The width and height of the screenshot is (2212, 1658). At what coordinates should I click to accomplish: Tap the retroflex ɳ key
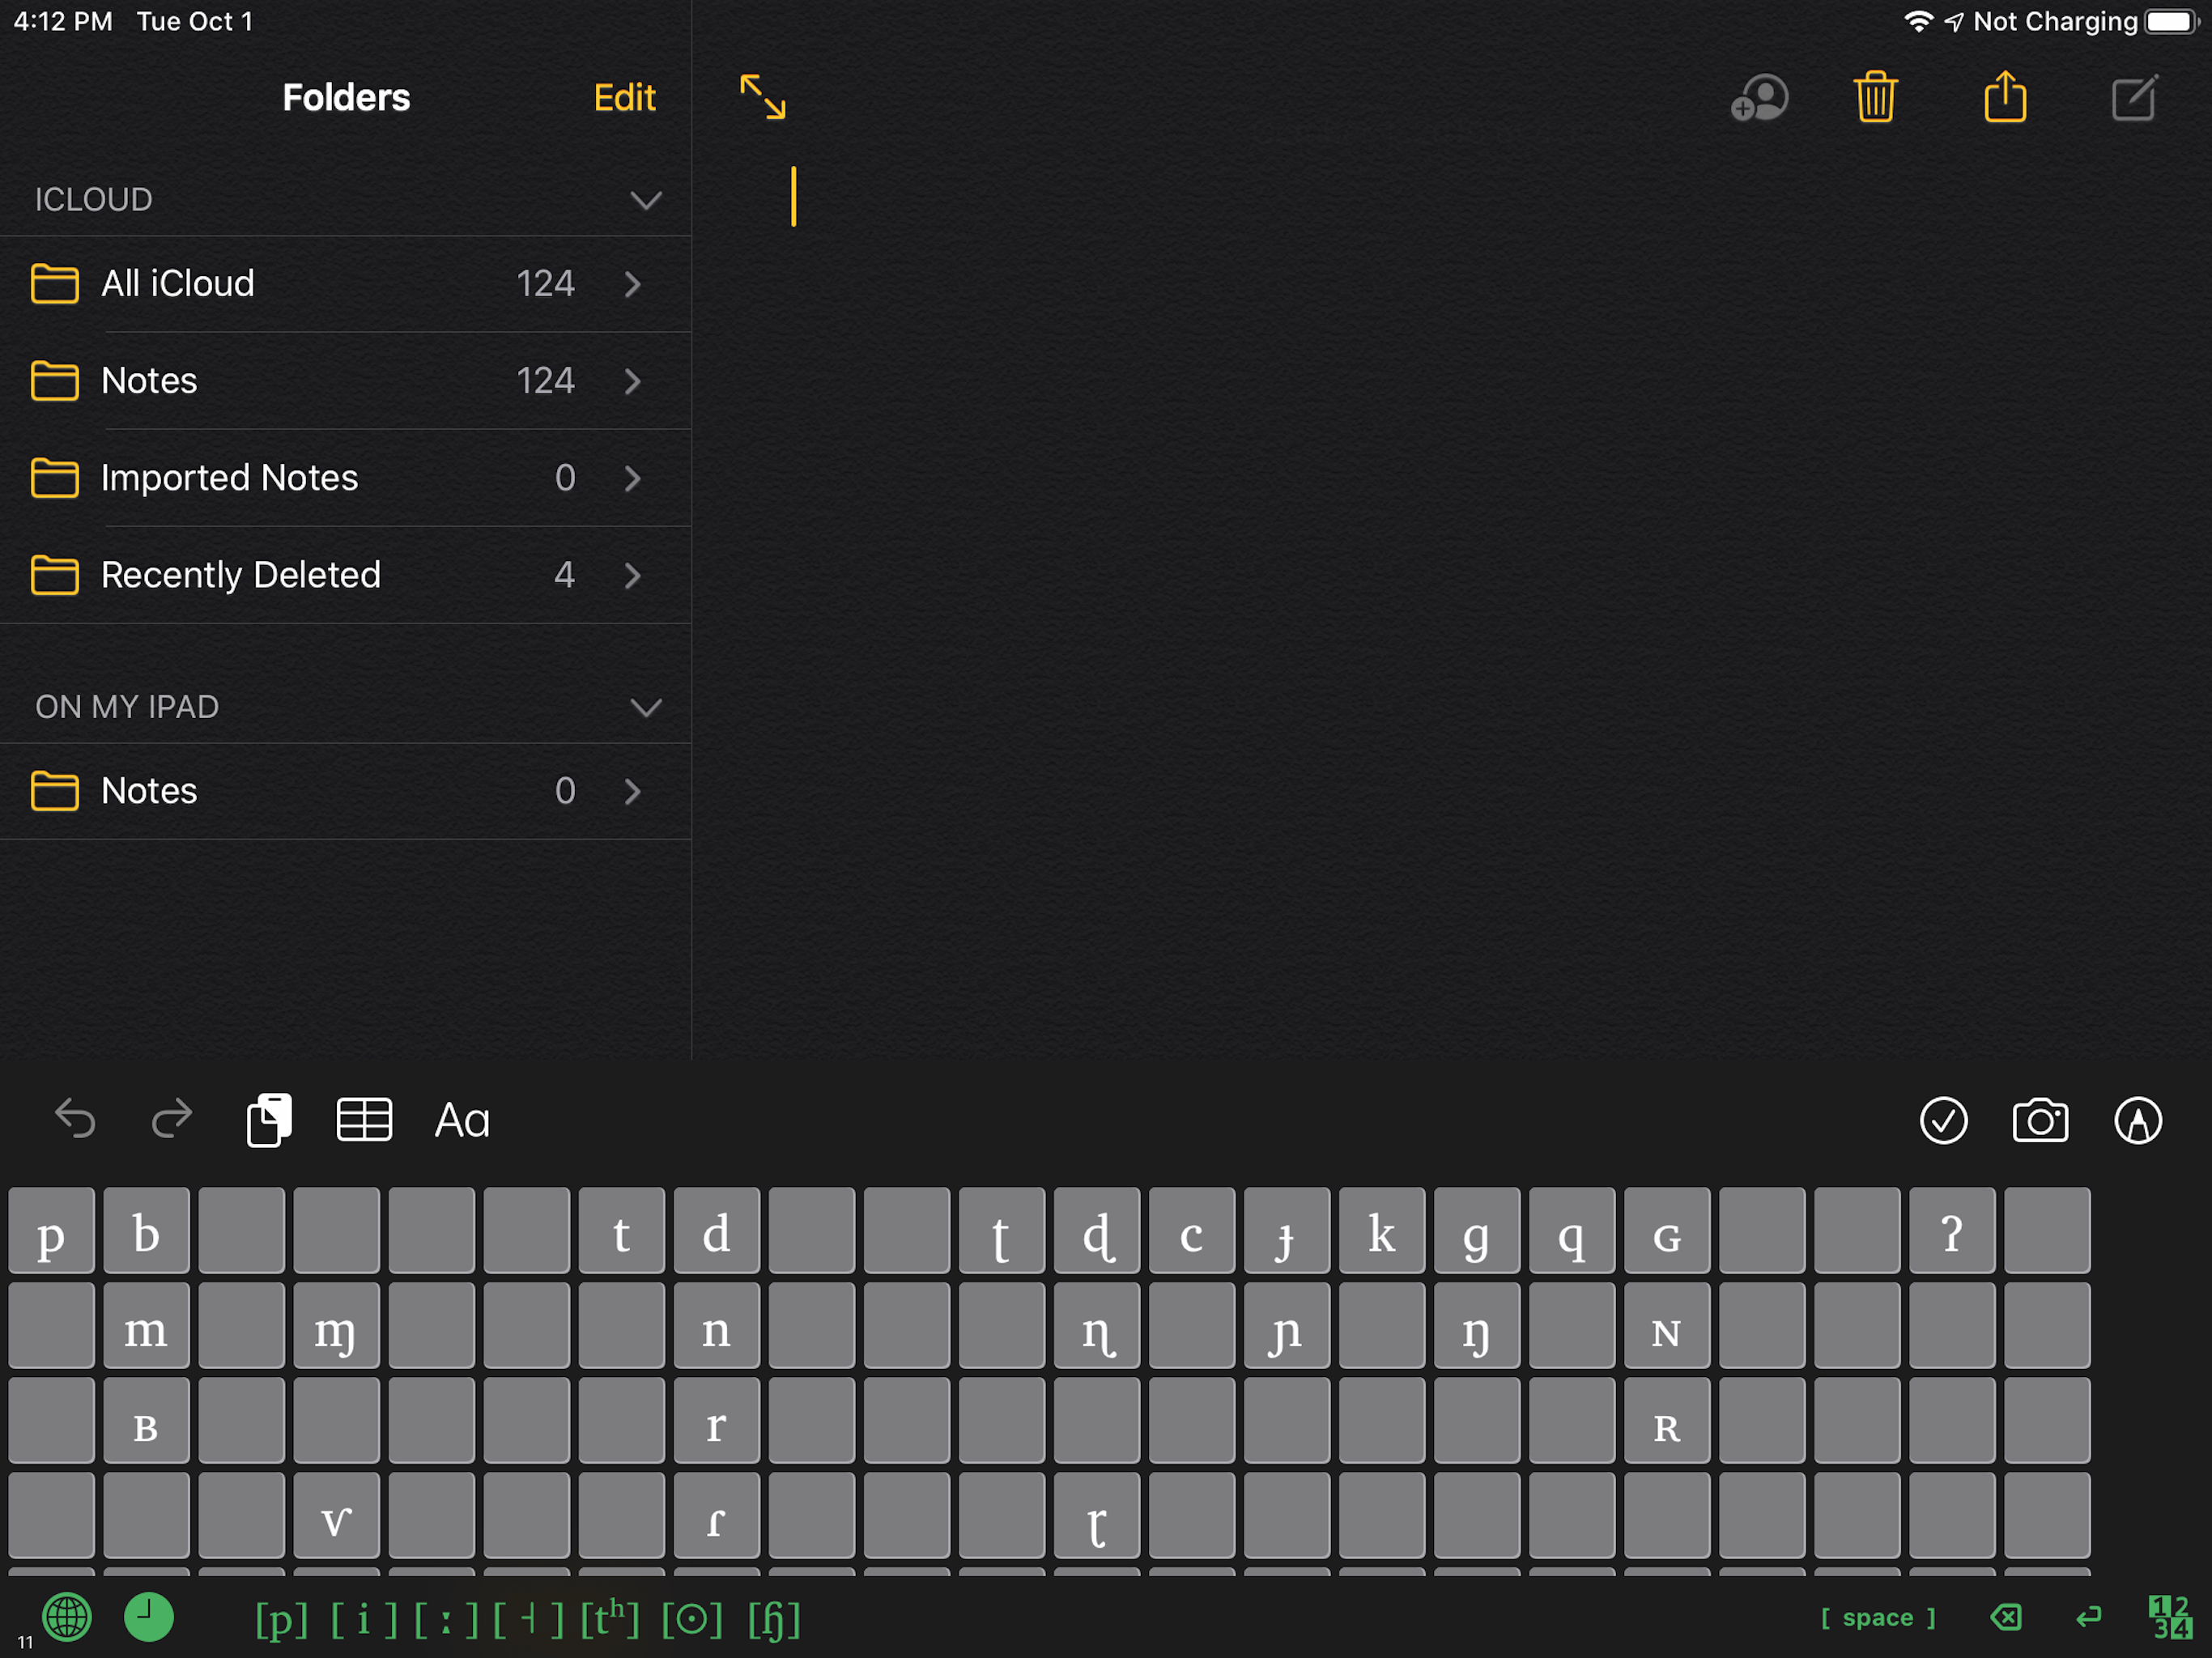[x=1096, y=1326]
